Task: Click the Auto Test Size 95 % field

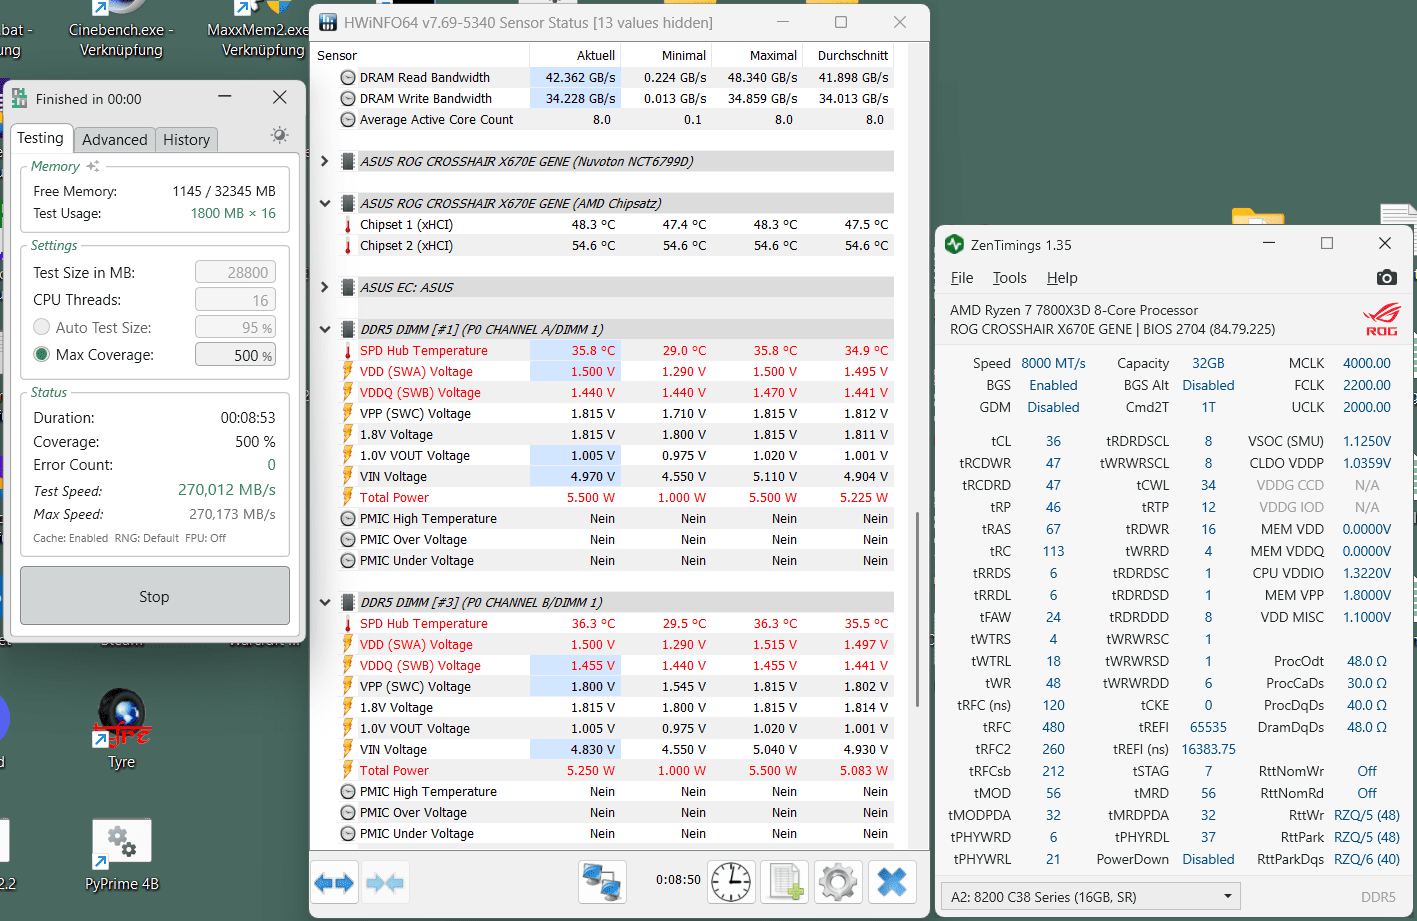Action: point(235,327)
